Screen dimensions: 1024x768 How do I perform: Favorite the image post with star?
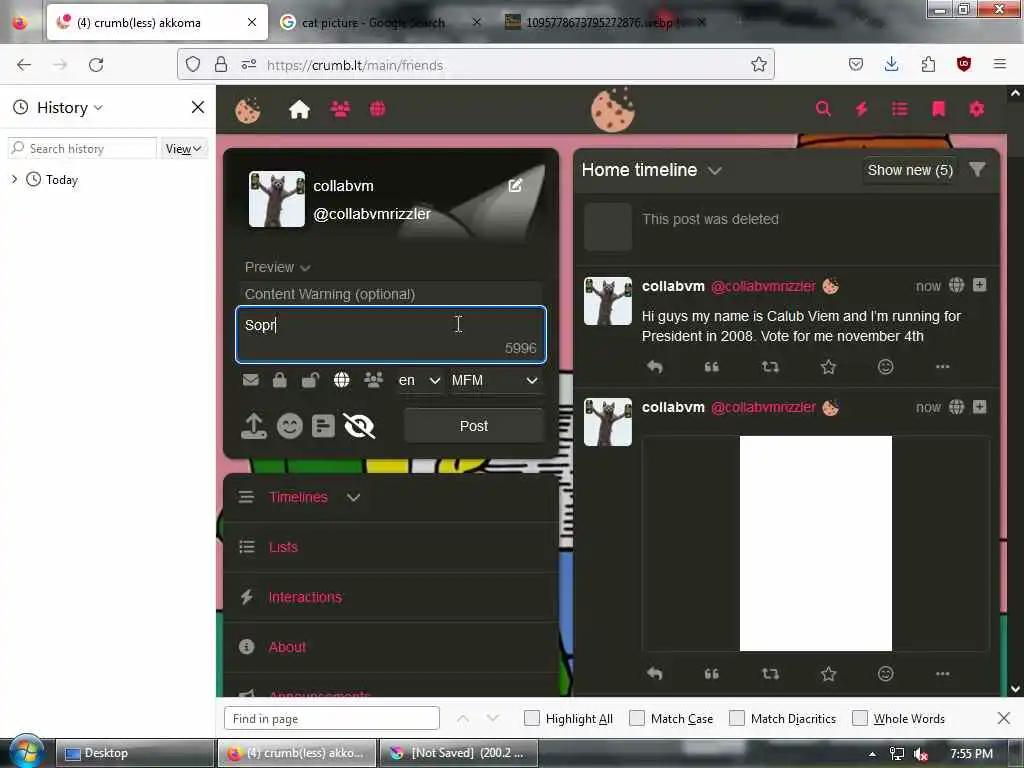point(828,674)
